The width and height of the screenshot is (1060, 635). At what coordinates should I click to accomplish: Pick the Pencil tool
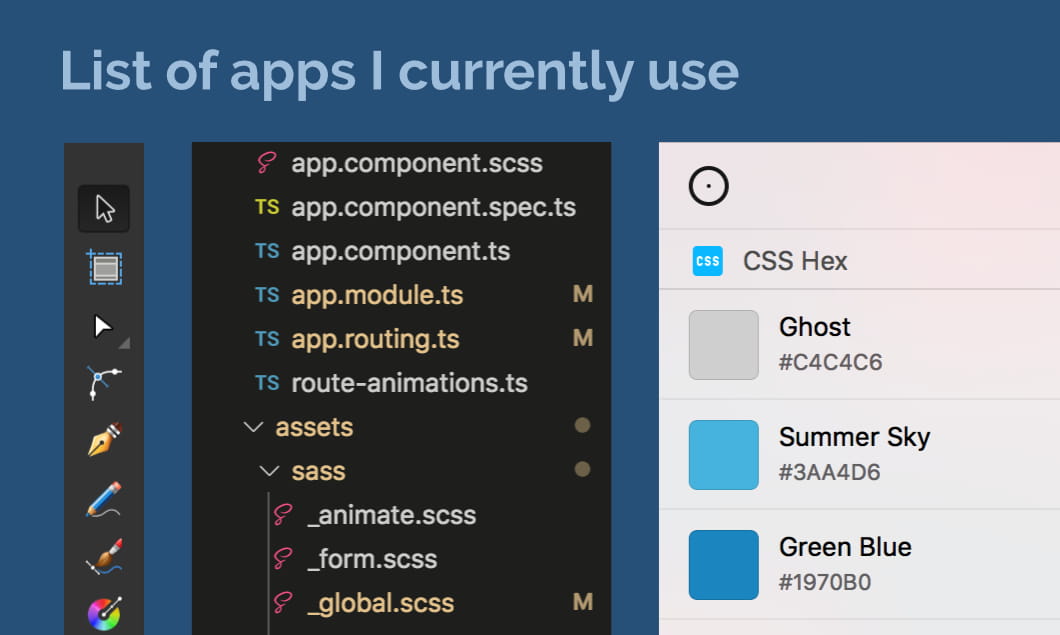coord(104,498)
